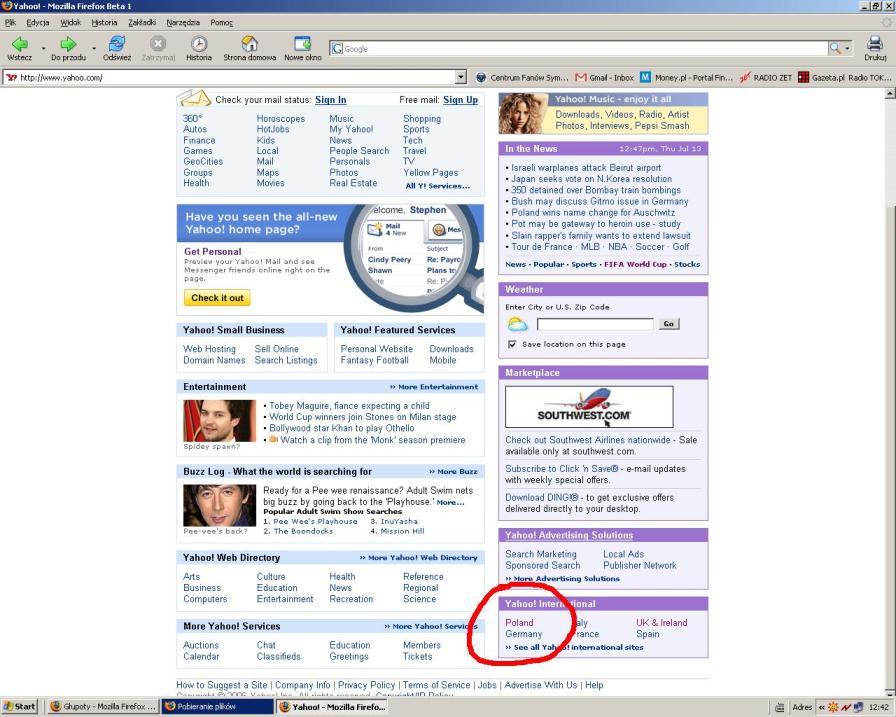This screenshot has width=896, height=717.
Task: Click the search magnifier icon in toolbar
Action: click(836, 48)
